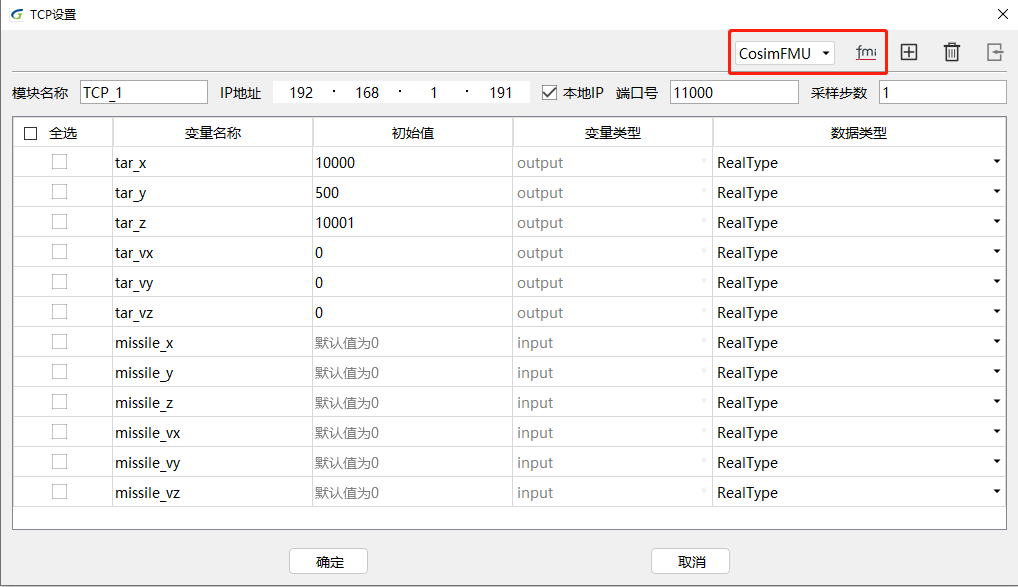1018x587 pixels.
Task: Click the 取消 cancel button
Action: (690, 561)
